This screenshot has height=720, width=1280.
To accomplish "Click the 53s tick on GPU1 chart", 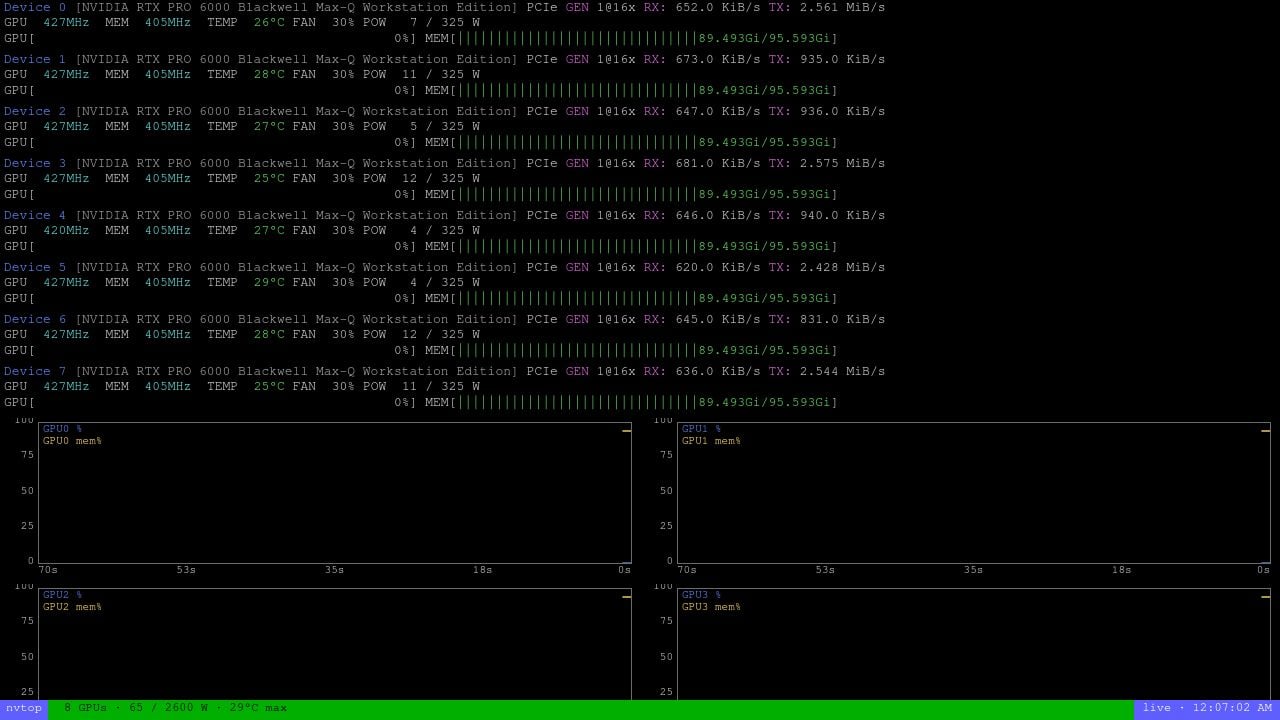I will point(825,570).
